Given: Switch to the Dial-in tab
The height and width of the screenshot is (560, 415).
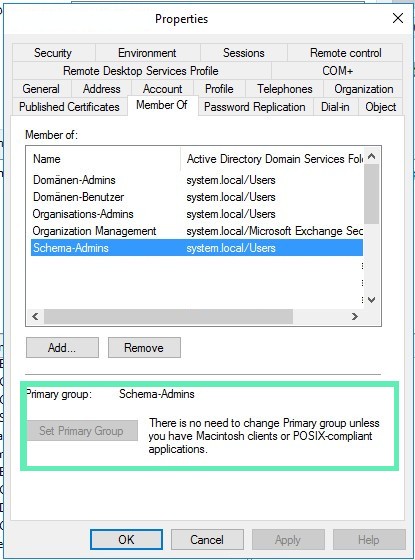Looking at the screenshot, I should [x=335, y=107].
